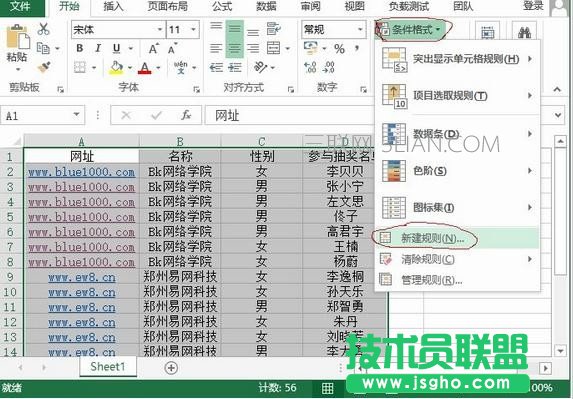573x399 pixels.
Task: Choose 管理规则(R) menu entry
Action: click(x=457, y=280)
